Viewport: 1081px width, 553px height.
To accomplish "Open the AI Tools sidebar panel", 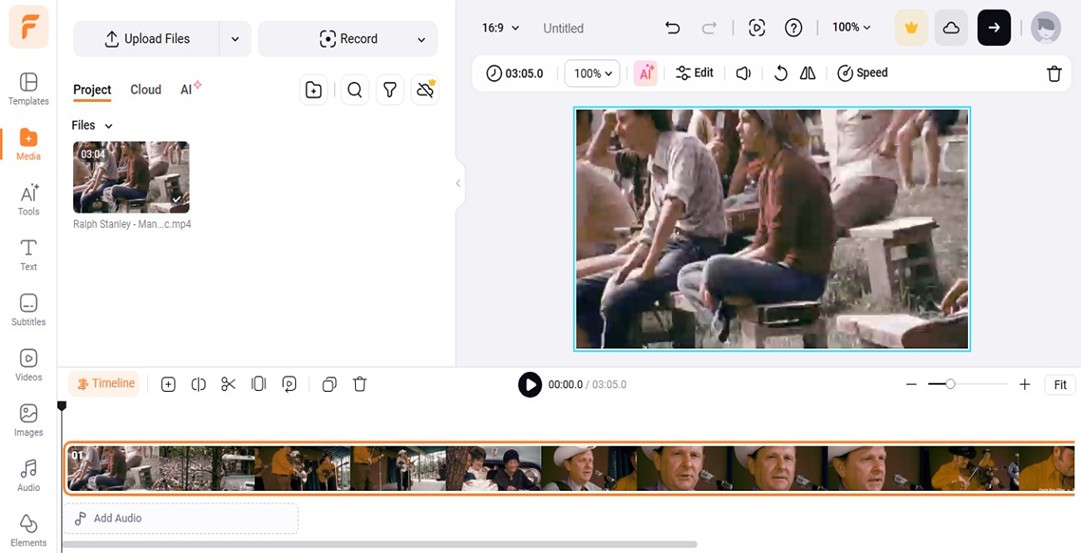I will point(28,198).
